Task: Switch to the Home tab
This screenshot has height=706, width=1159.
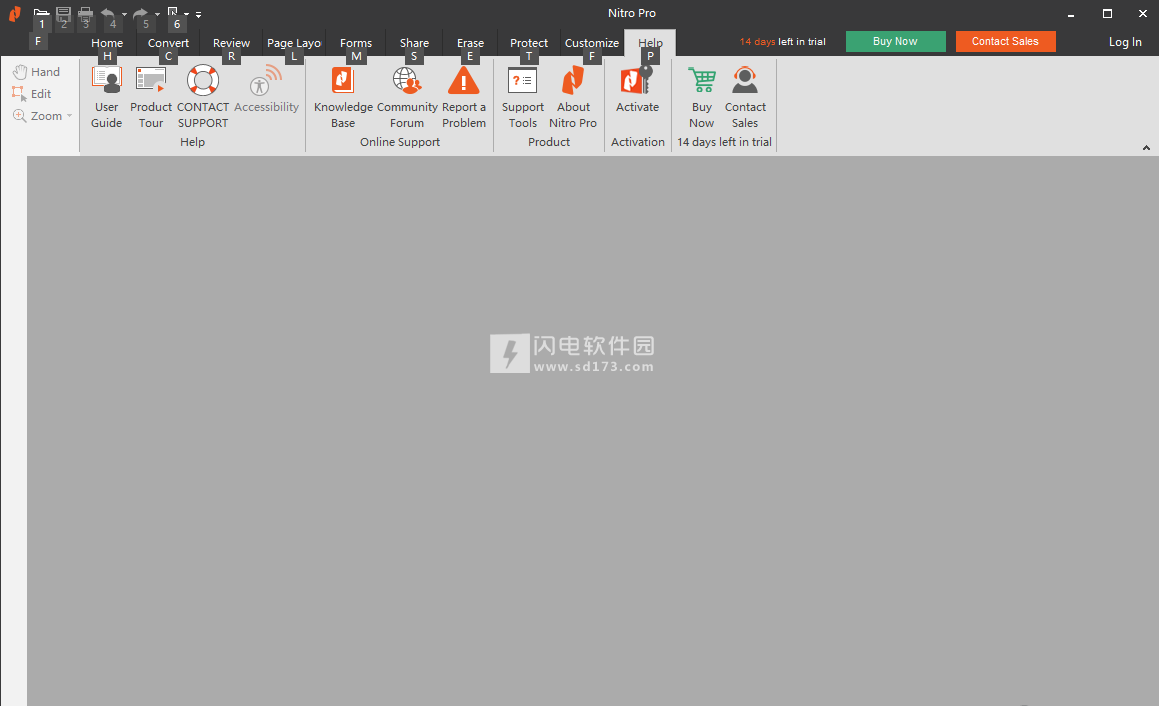Action: pos(107,43)
